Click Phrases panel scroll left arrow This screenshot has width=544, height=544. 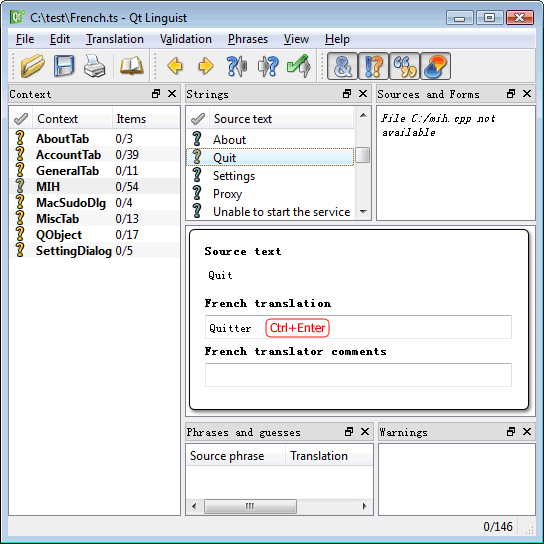[194, 506]
